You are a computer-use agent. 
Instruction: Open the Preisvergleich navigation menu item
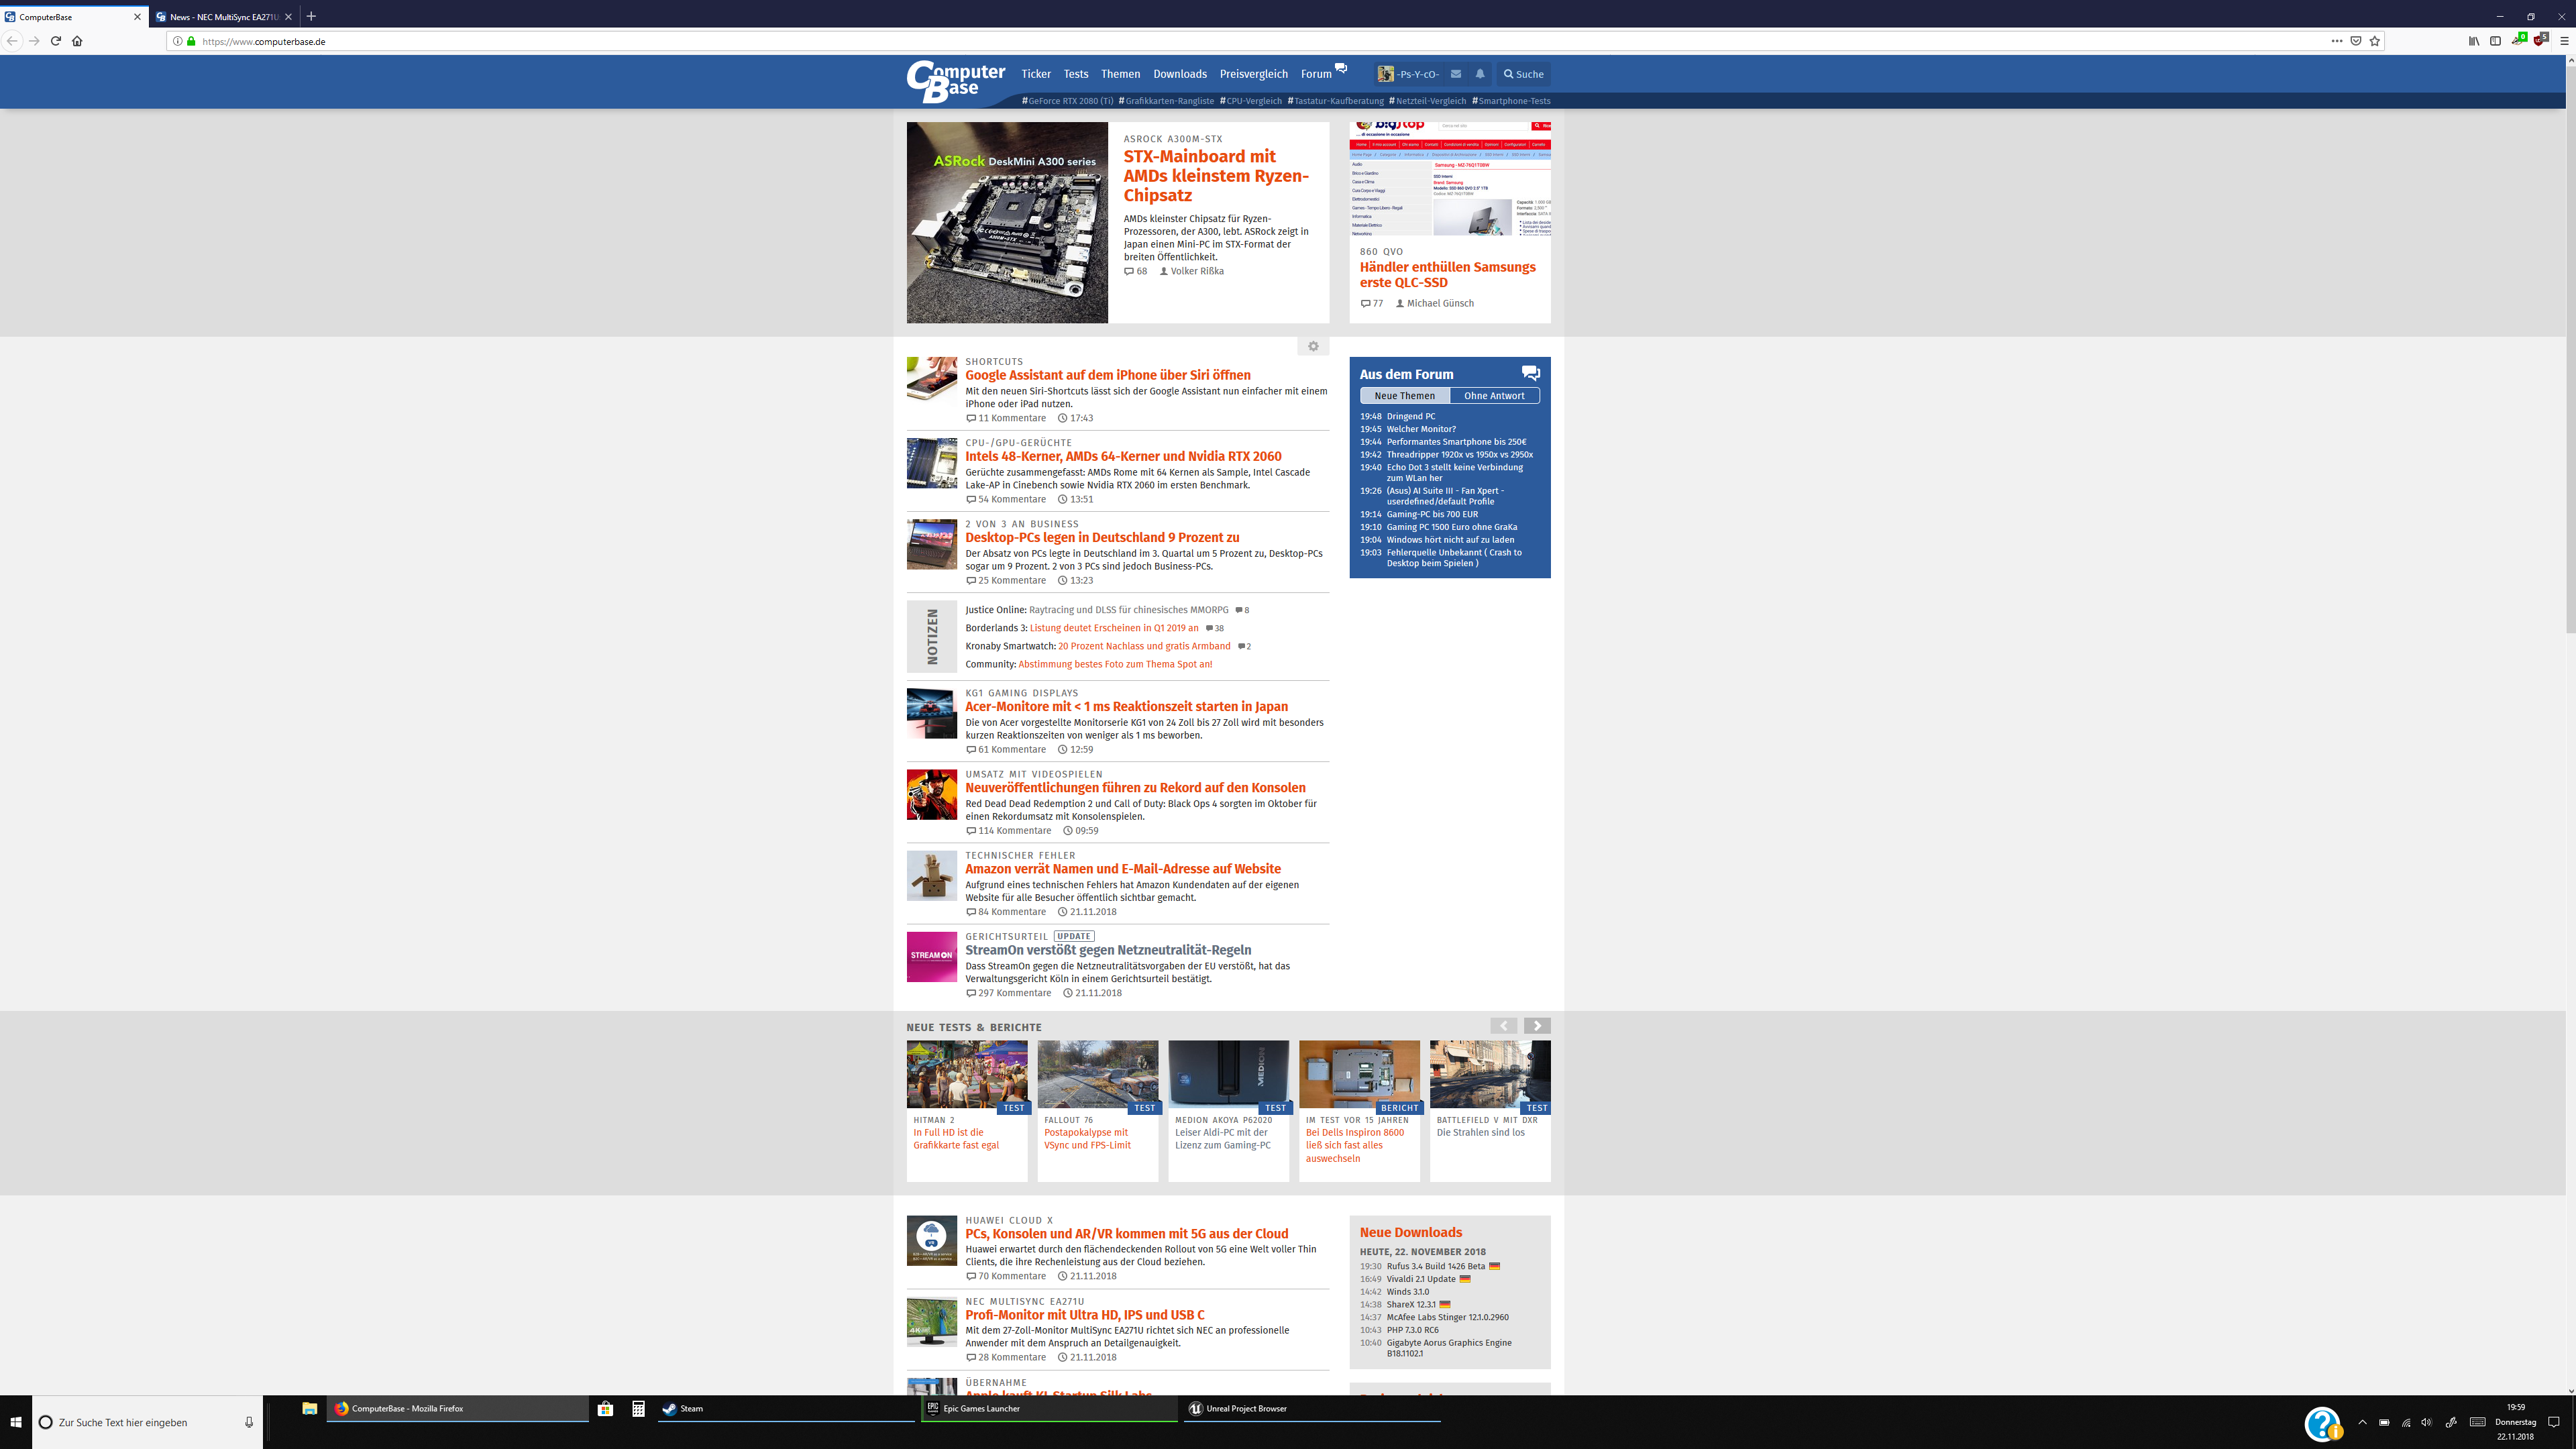(1253, 74)
